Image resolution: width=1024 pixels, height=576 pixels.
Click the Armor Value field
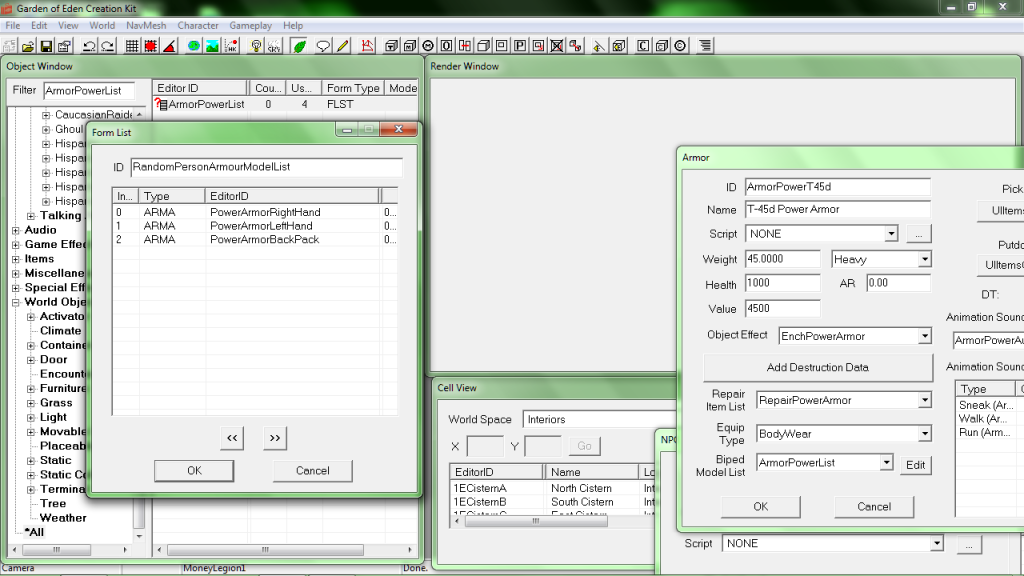(782, 308)
